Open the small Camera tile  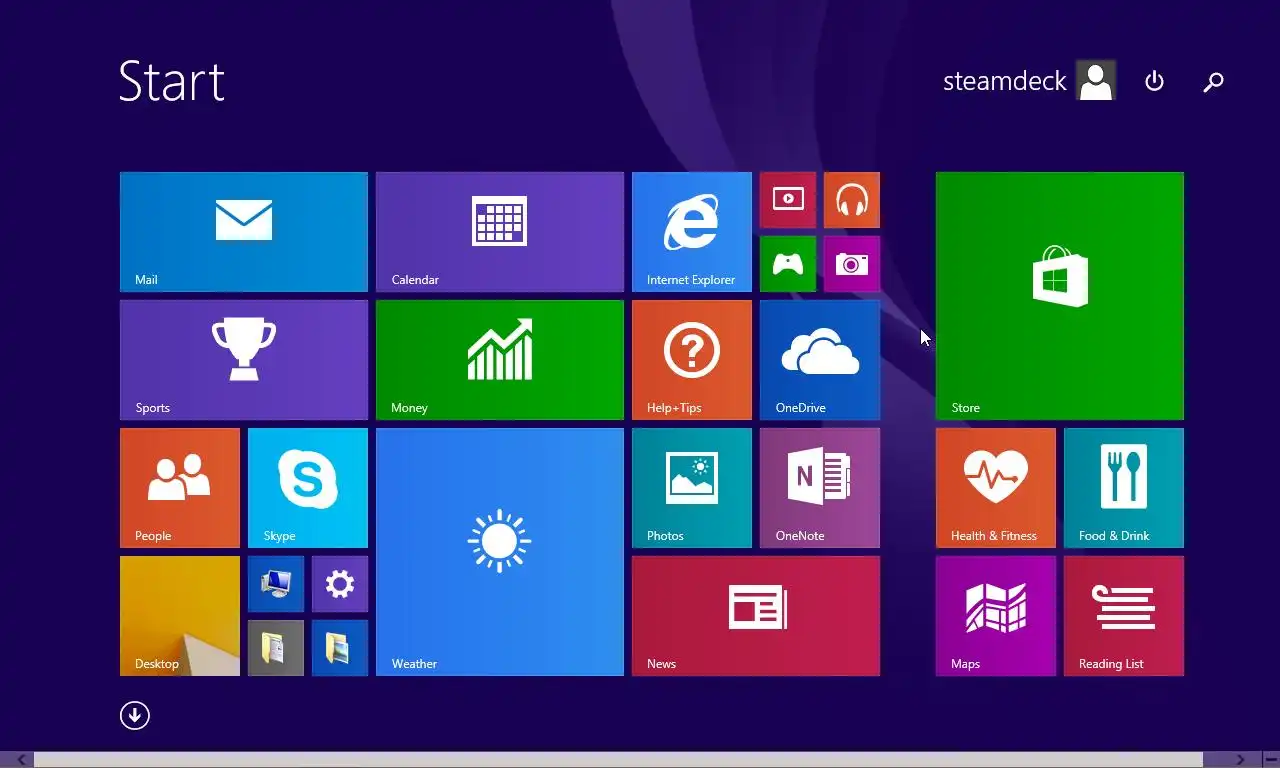(x=852, y=264)
